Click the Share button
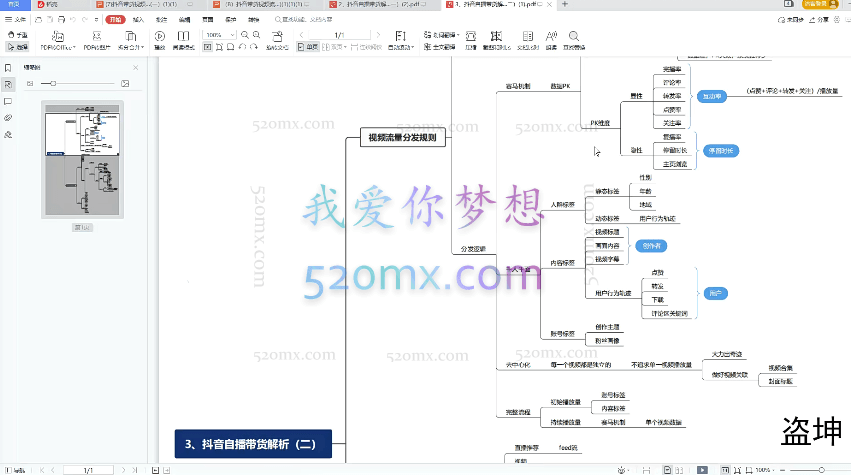851x475 pixels. coord(819,20)
